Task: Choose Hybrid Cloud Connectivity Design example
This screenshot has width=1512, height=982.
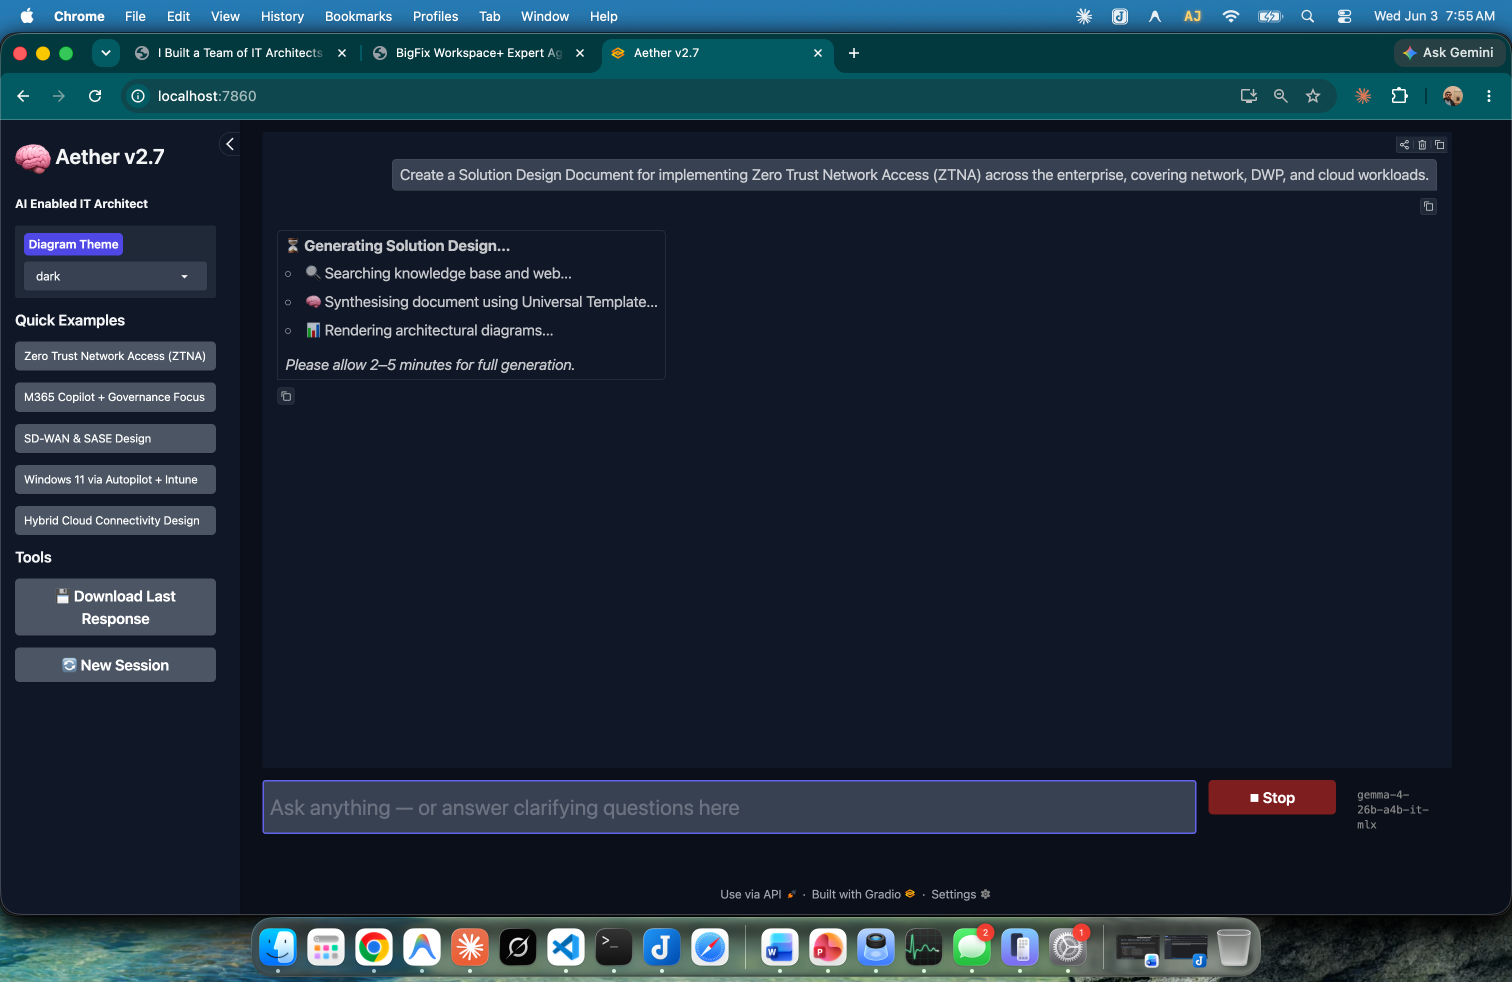Action: click(x=115, y=520)
